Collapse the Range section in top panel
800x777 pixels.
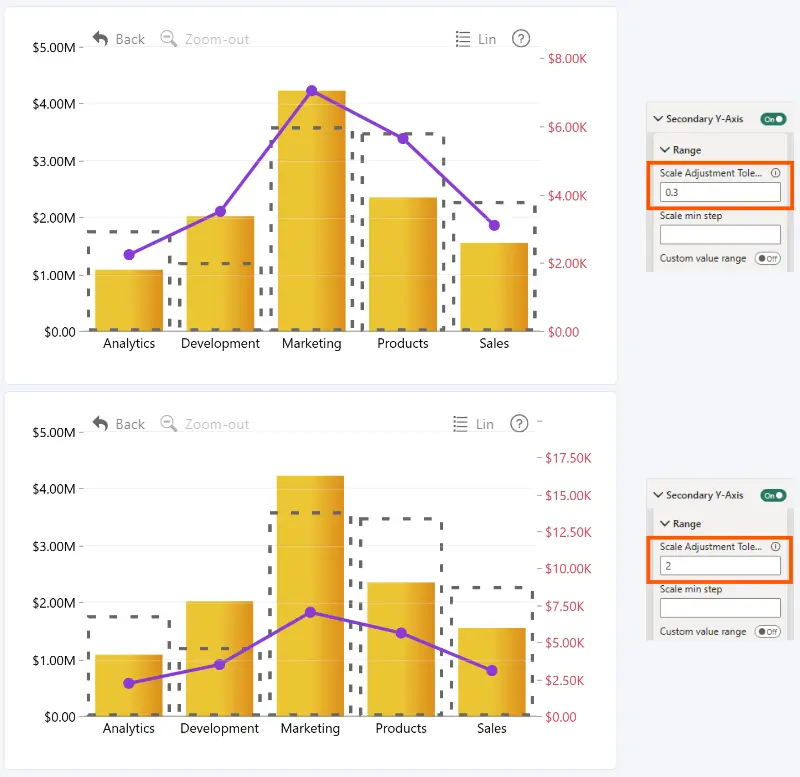click(665, 150)
